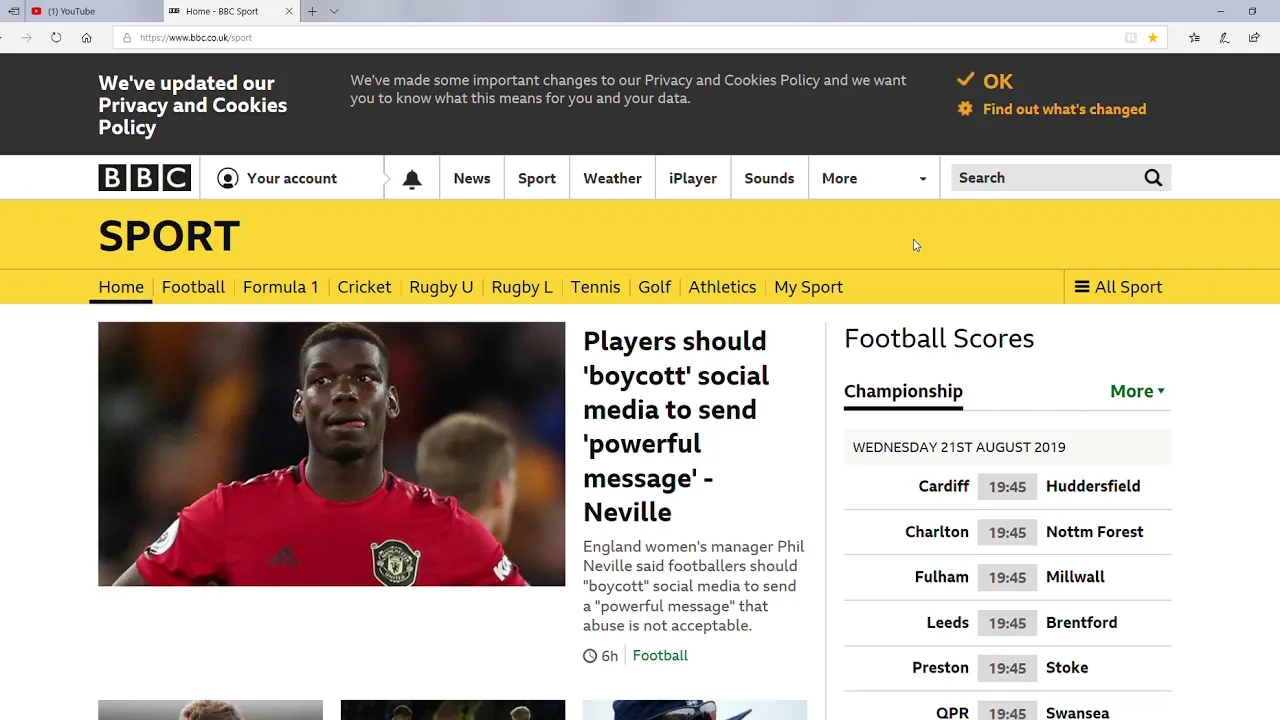Open Sounds in BBC navigation
Image resolution: width=1280 pixels, height=720 pixels.
tap(769, 178)
